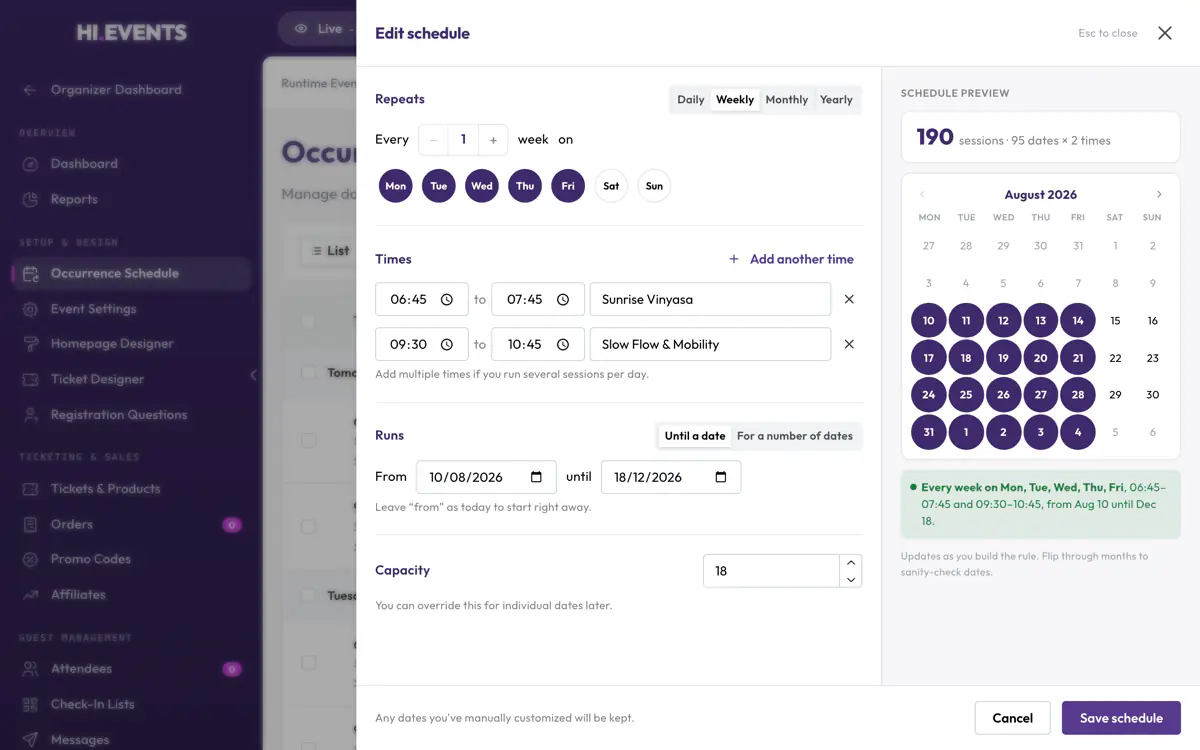The width and height of the screenshot is (1200, 750).
Task: Toggle Wed weekday off
Action: (482, 186)
